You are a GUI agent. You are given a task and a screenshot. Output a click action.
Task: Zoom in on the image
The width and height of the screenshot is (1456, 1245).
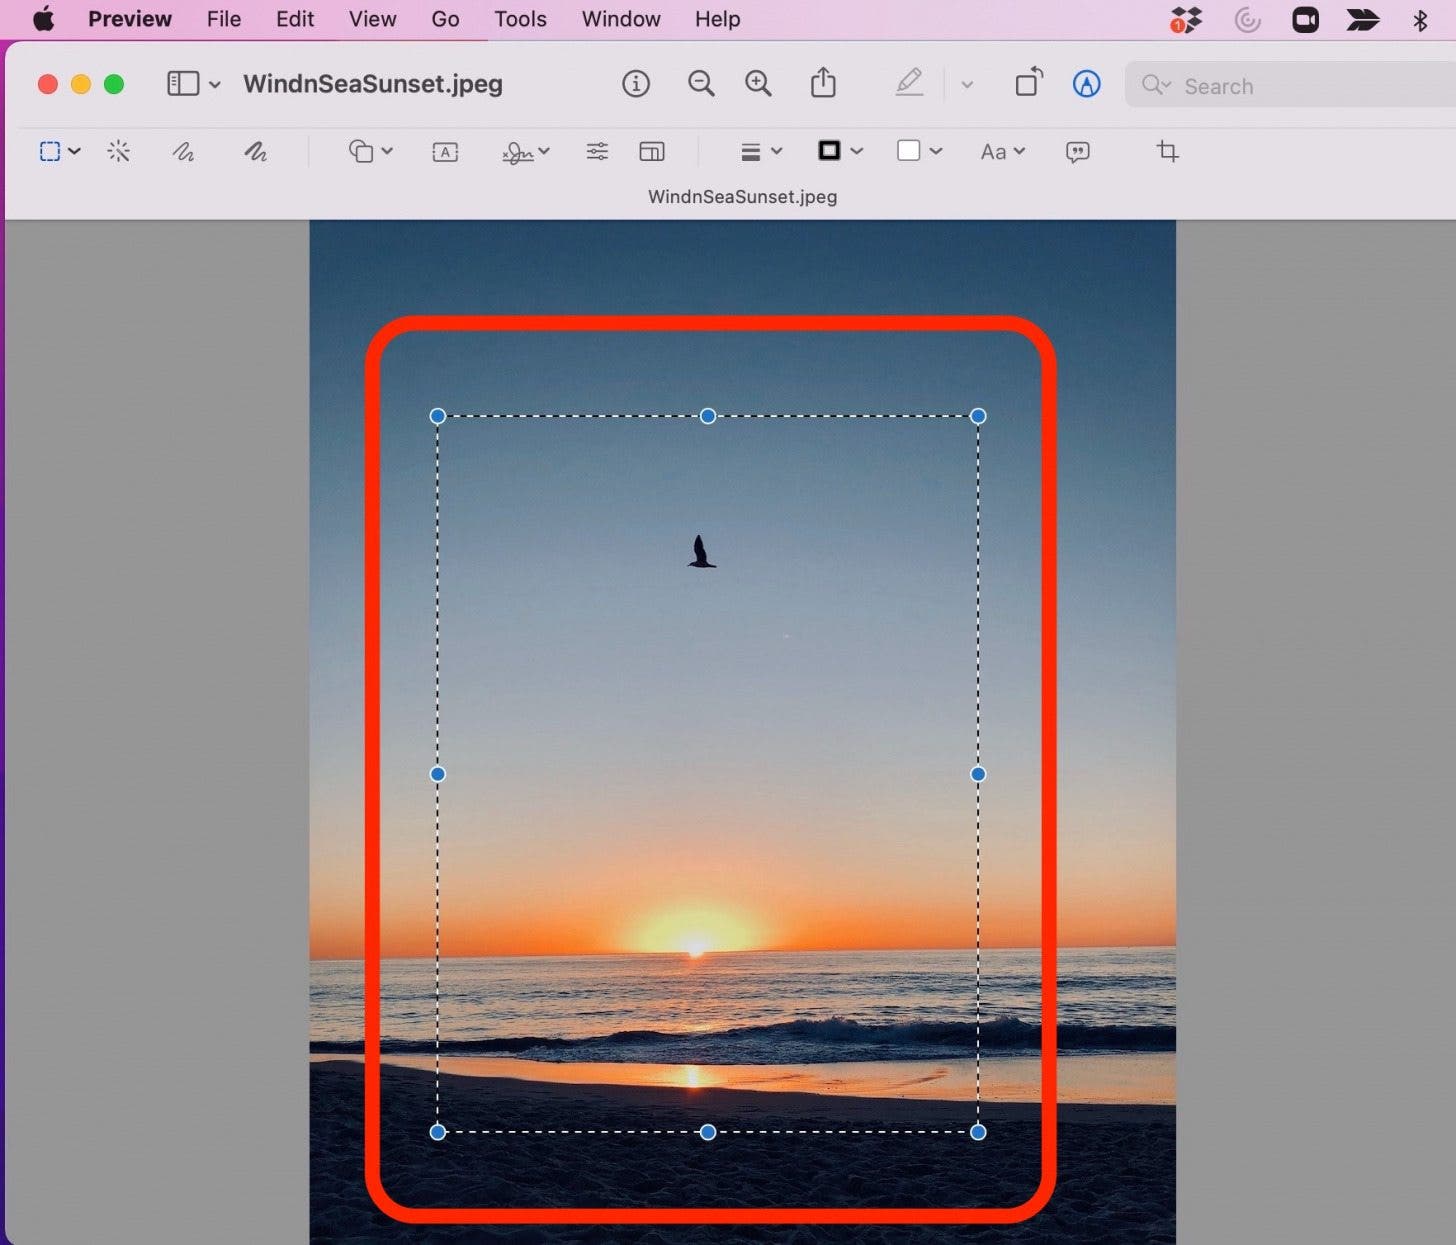[758, 83]
